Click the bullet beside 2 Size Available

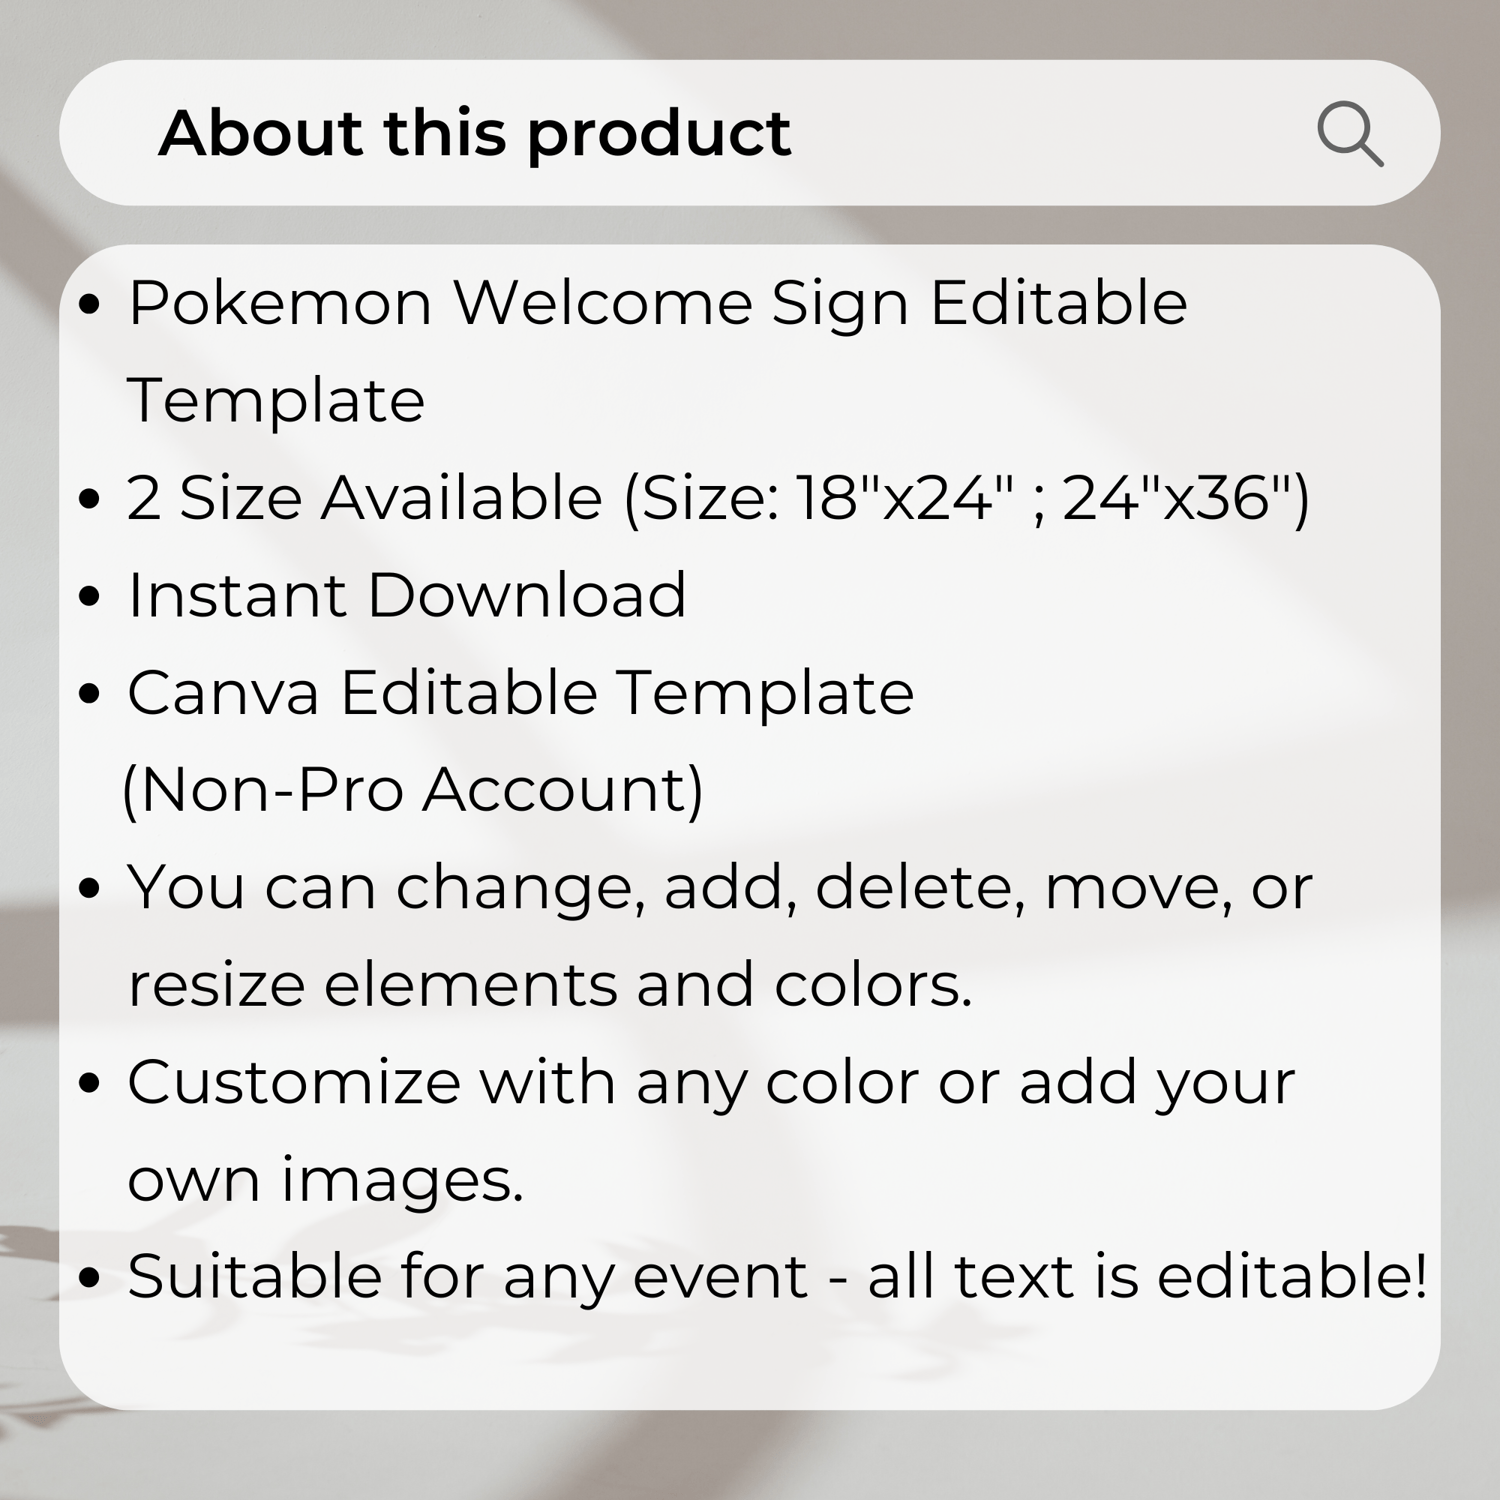pyautogui.click(x=90, y=499)
